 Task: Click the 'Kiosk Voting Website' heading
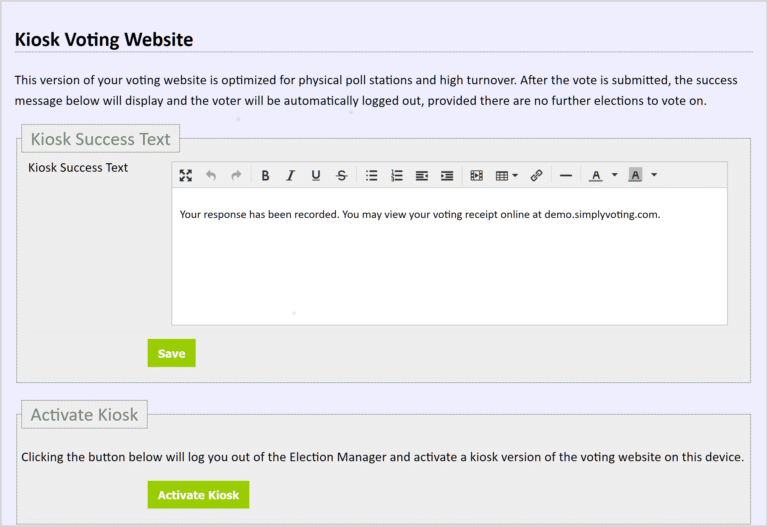point(104,40)
